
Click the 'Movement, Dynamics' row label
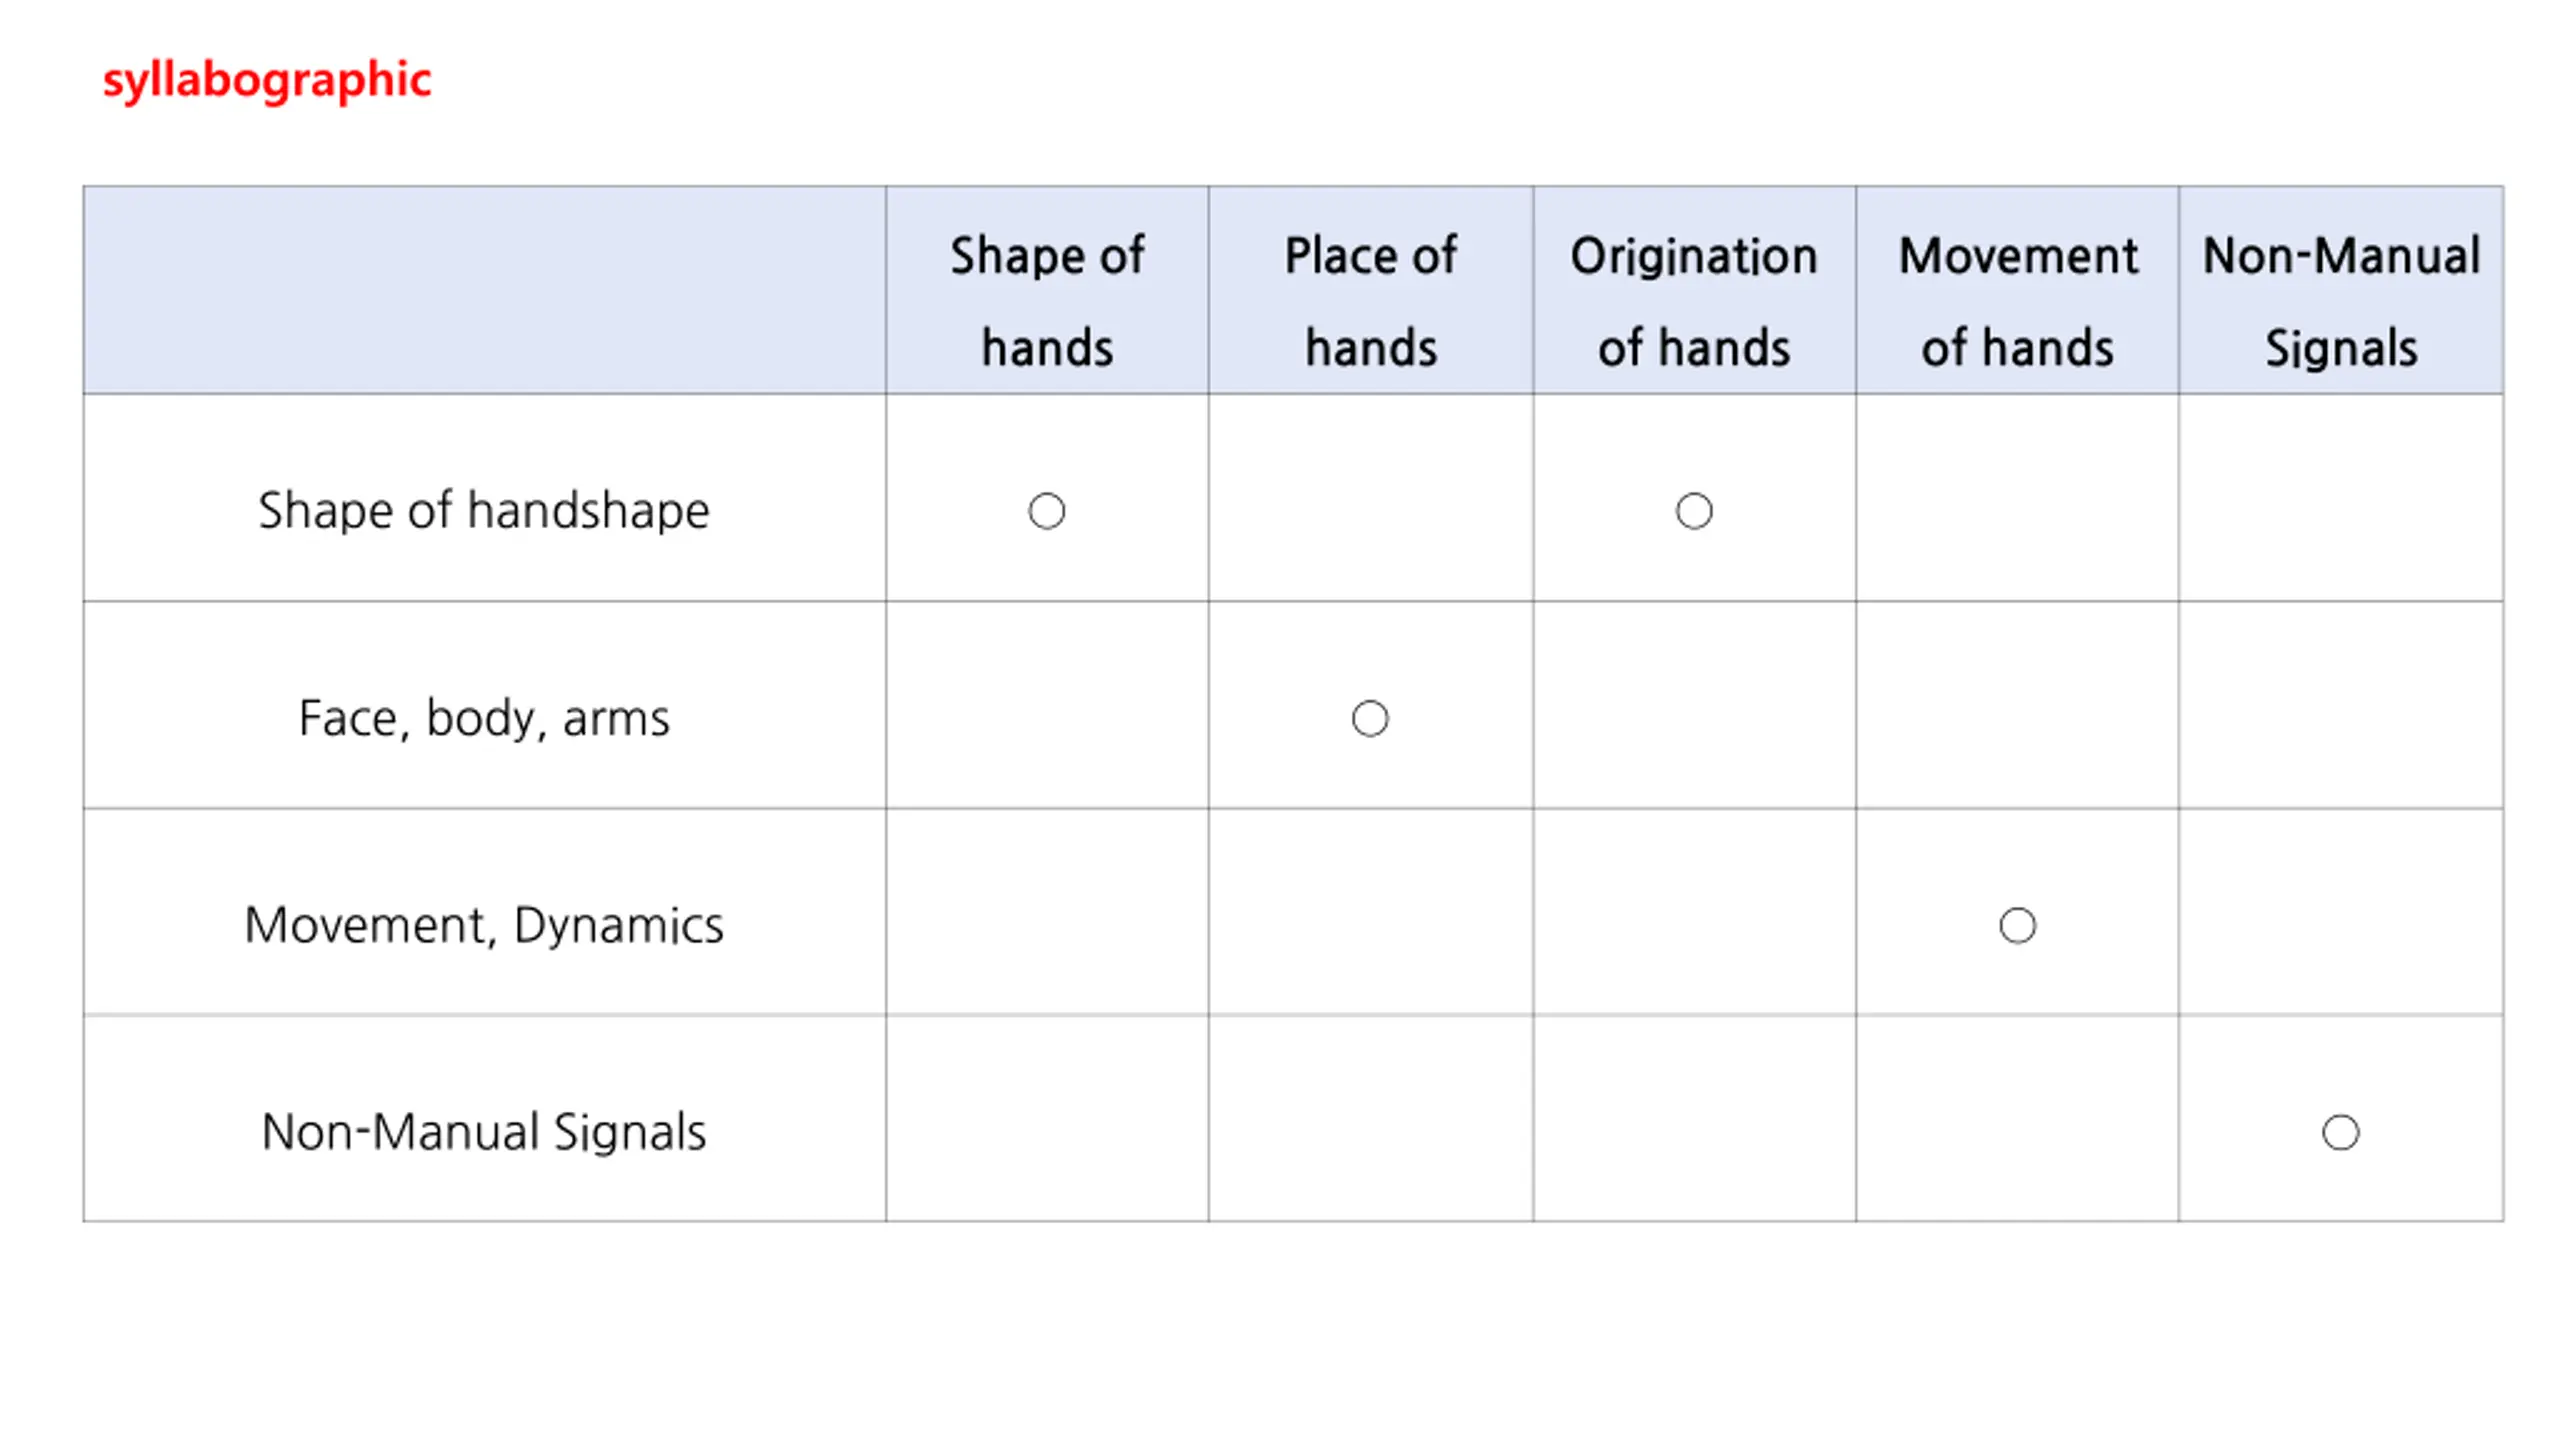484,925
